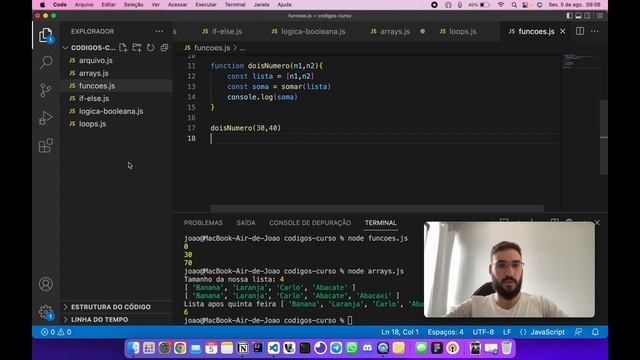
Task: Open the Editar menu
Action: (x=108, y=5)
